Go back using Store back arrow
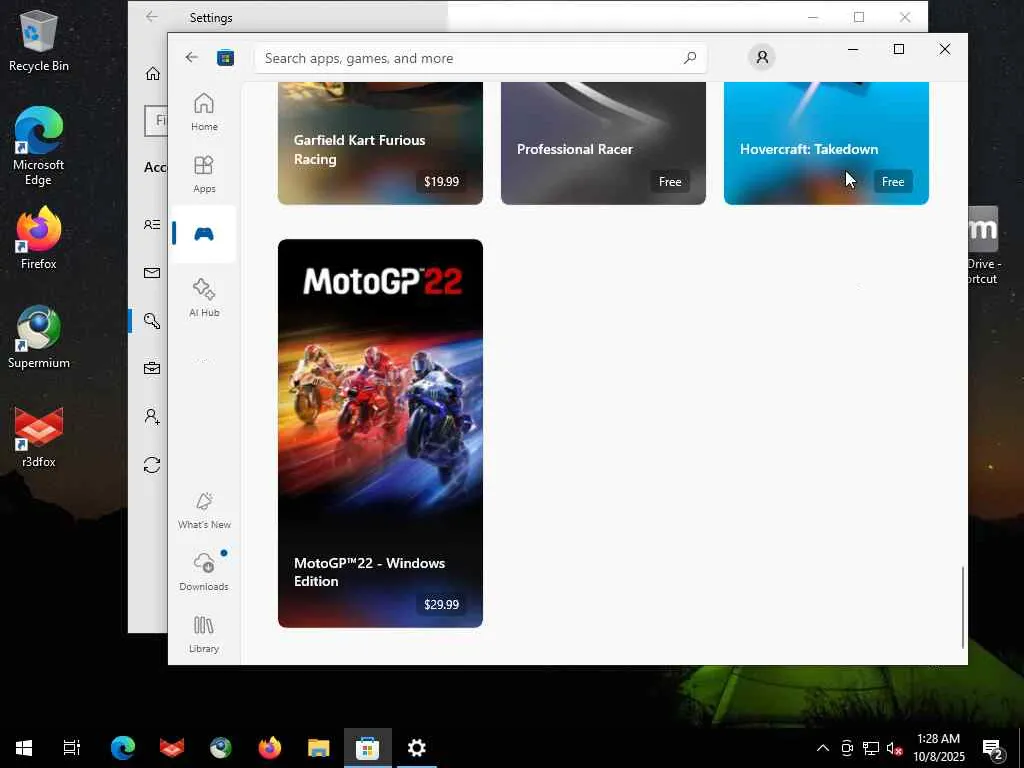The height and width of the screenshot is (768, 1024). 192,58
